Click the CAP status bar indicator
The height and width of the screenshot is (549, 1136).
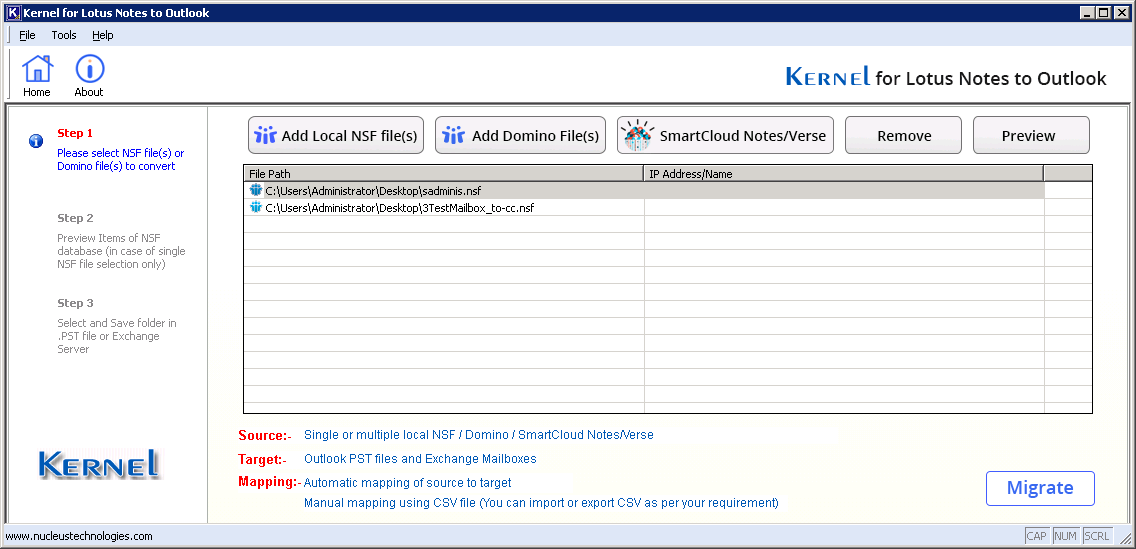point(1037,536)
